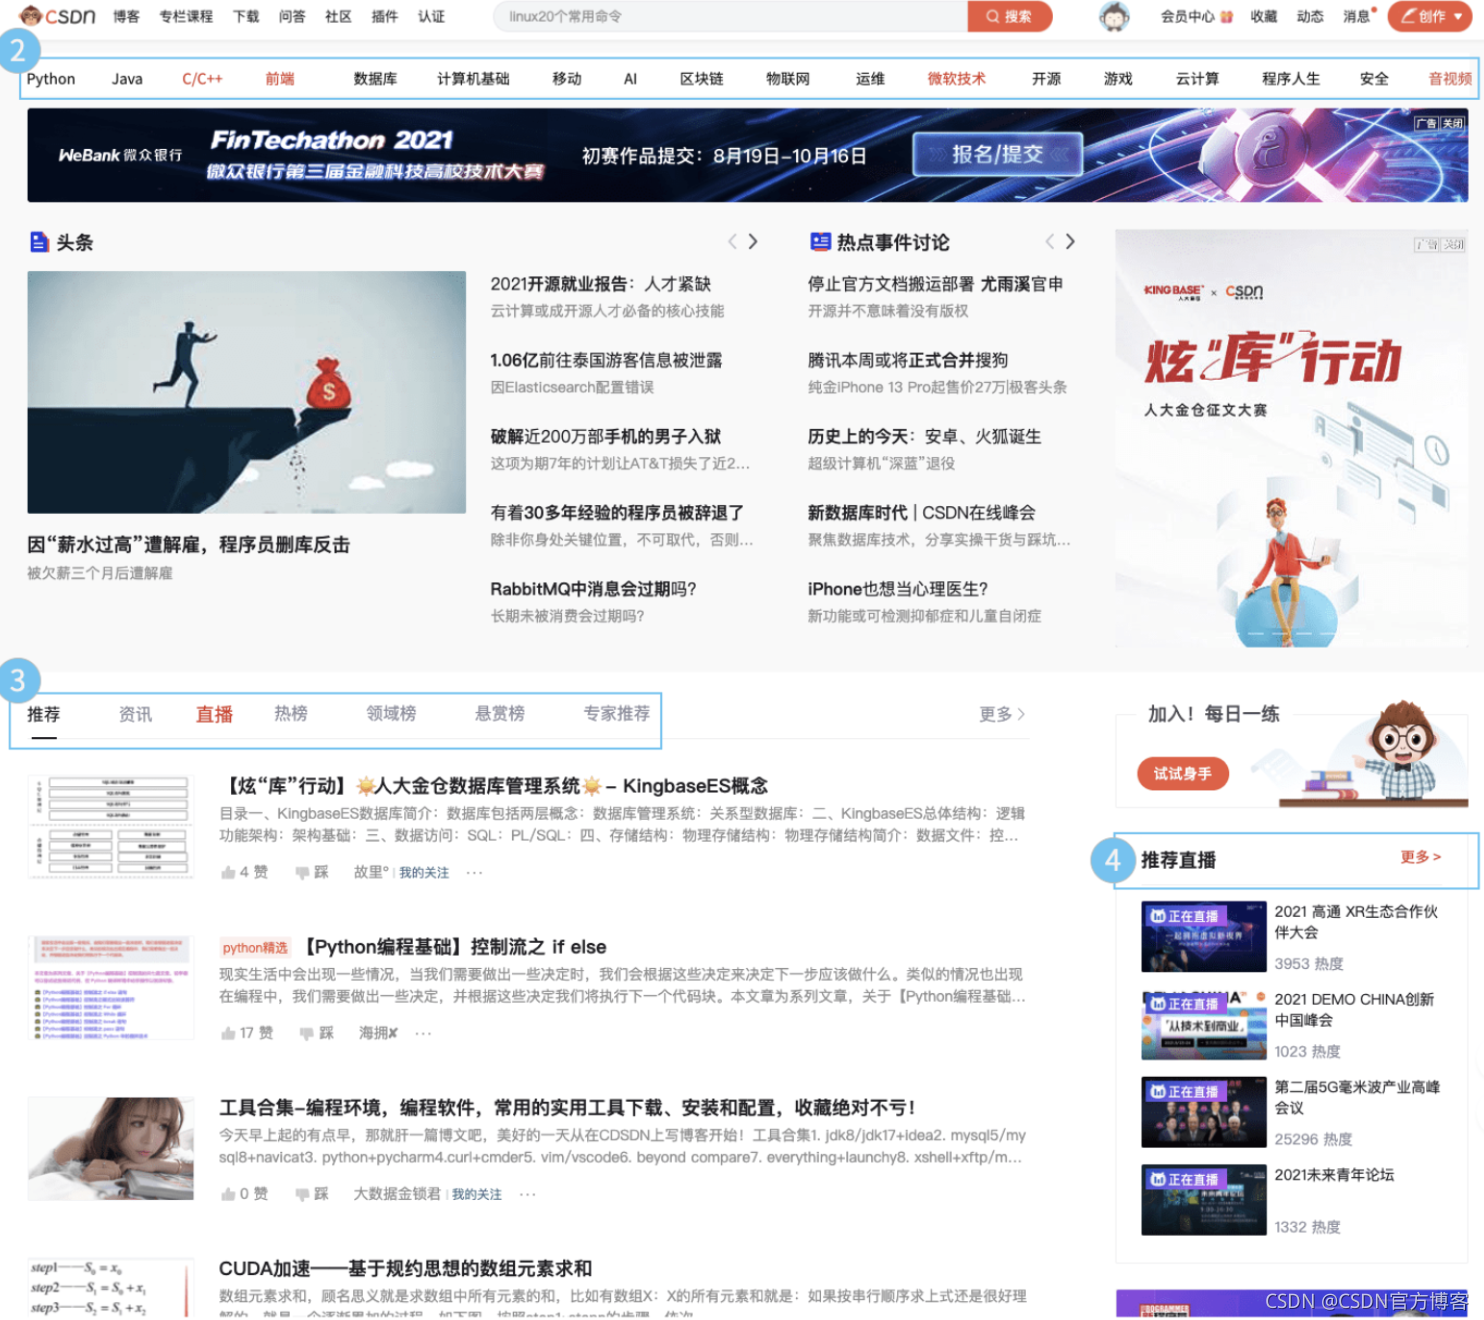Open article iPhone也想当心理医生?
Viewport: 1484px width, 1320px height.
(897, 589)
